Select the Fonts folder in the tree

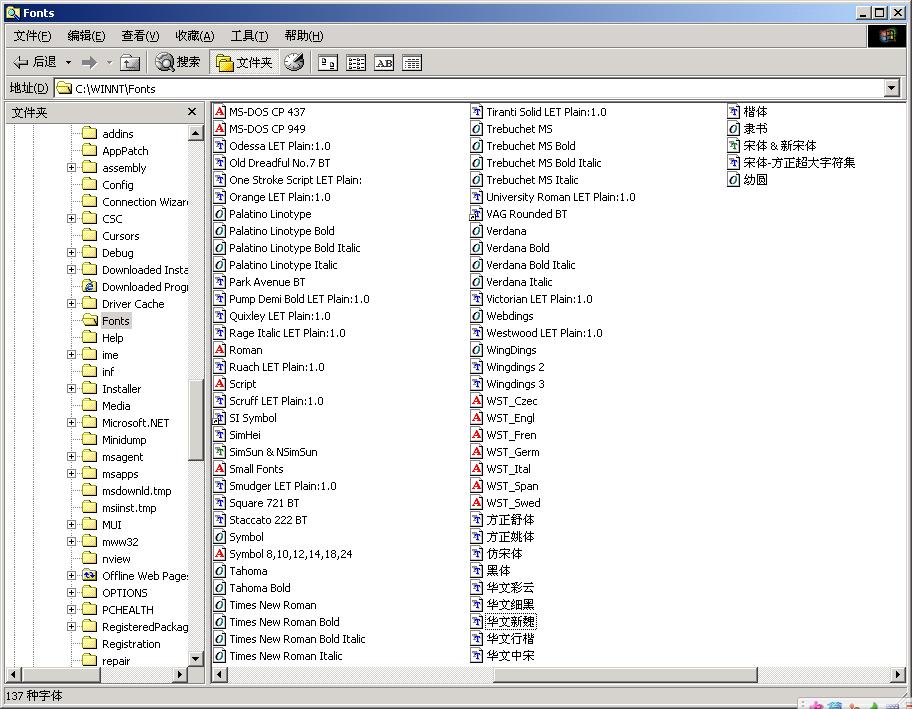(x=115, y=320)
